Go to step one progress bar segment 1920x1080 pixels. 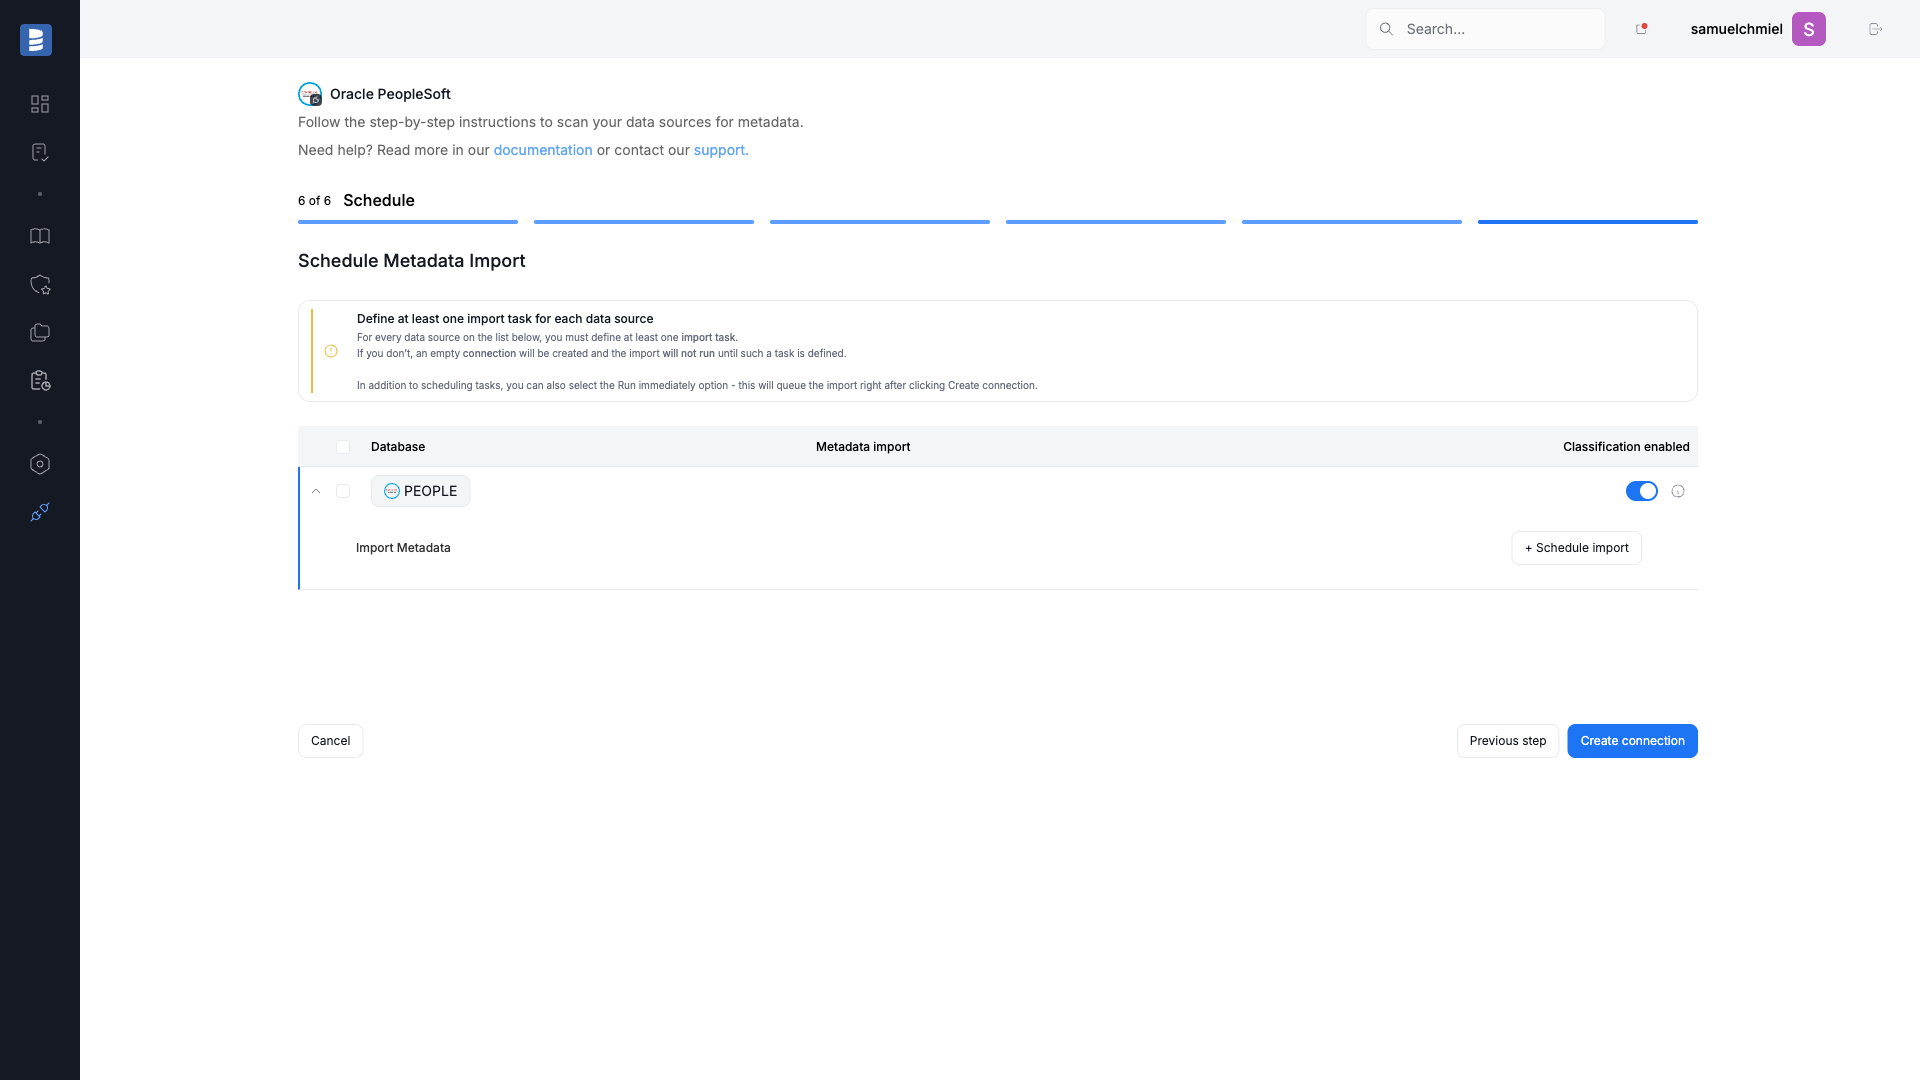[408, 222]
